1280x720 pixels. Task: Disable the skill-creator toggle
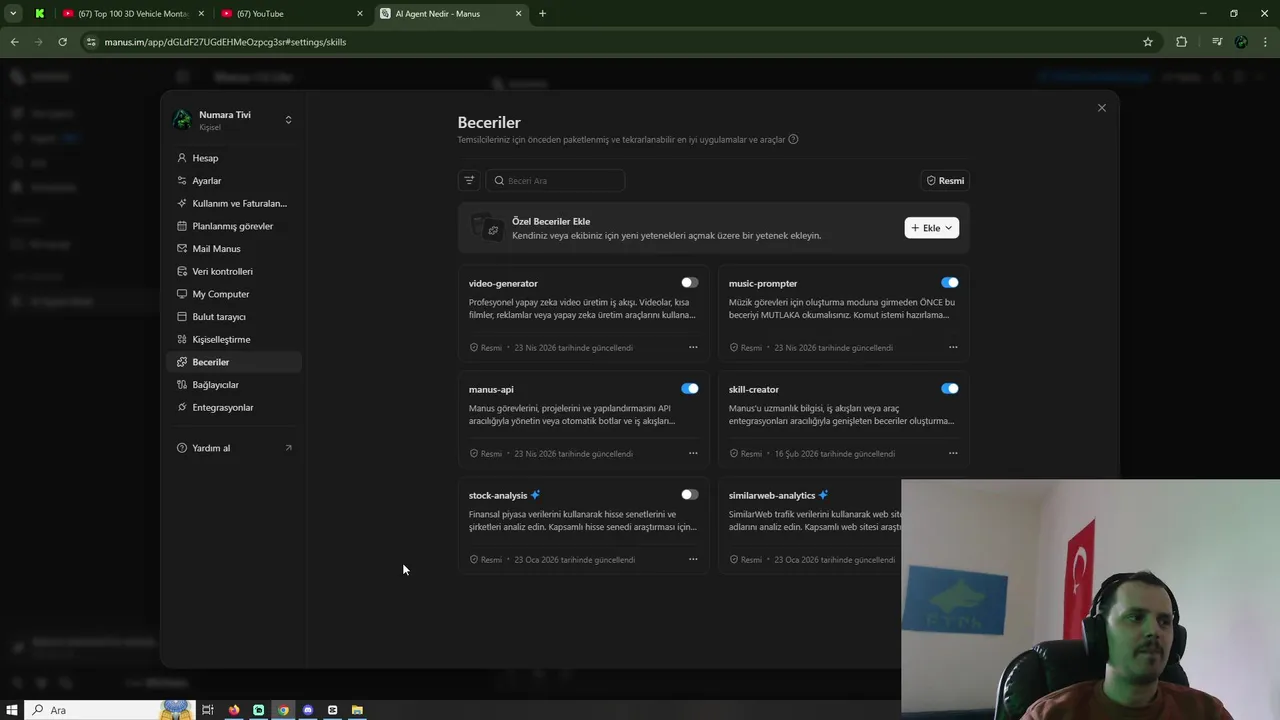tap(949, 389)
